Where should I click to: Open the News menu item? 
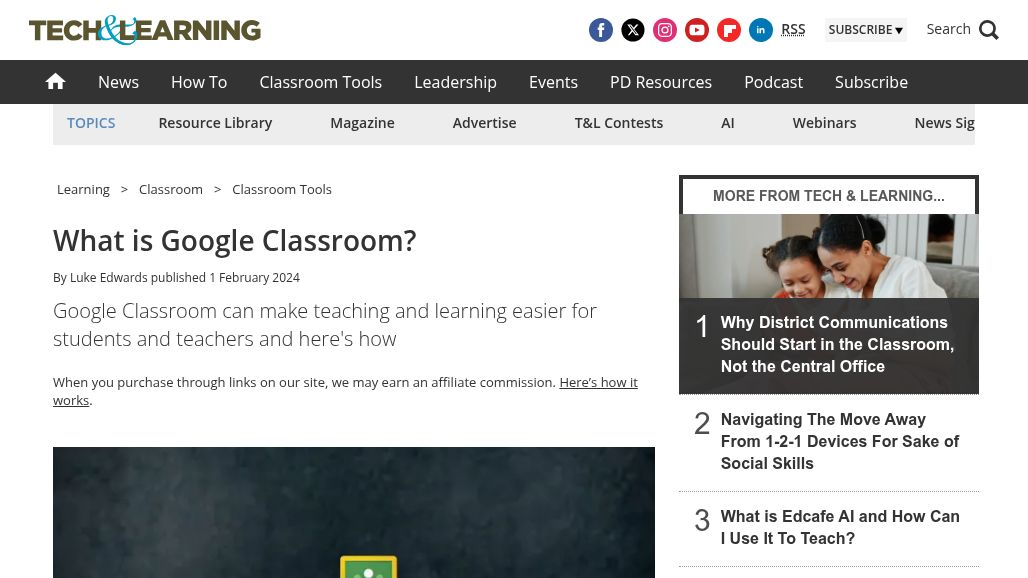coord(119,82)
